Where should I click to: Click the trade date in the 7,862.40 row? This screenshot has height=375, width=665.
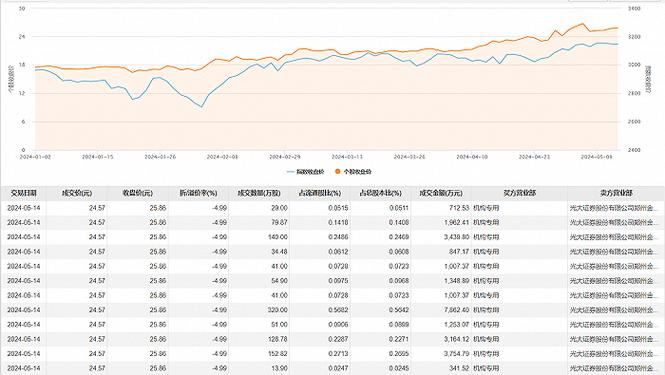click(24, 310)
